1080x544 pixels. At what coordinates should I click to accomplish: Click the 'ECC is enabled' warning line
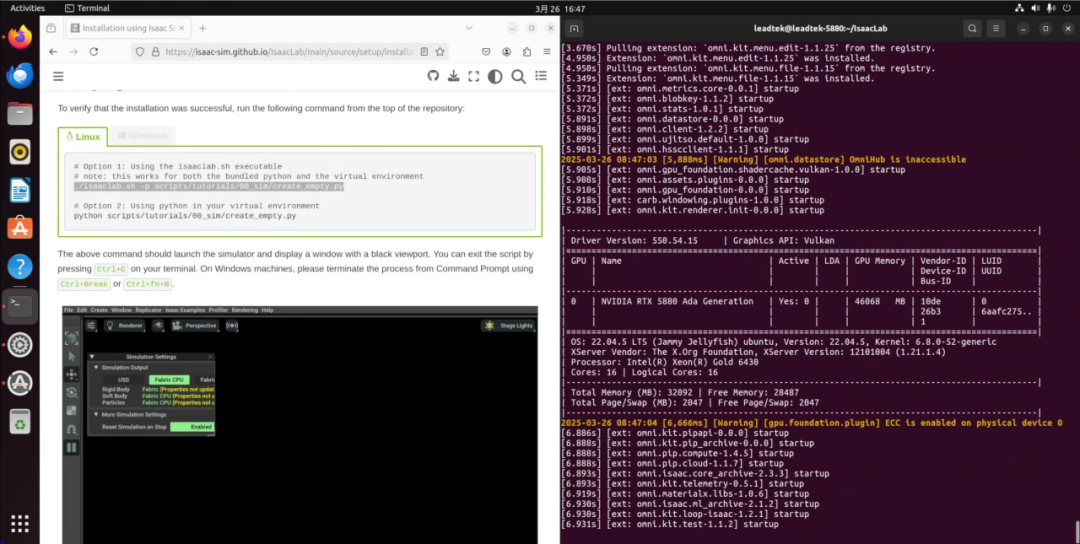point(811,423)
